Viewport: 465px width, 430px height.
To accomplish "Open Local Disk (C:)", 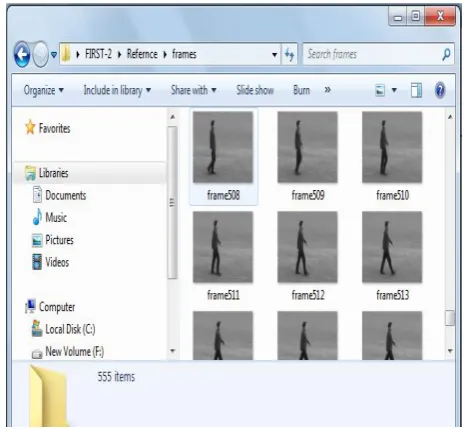I will (x=70, y=329).
